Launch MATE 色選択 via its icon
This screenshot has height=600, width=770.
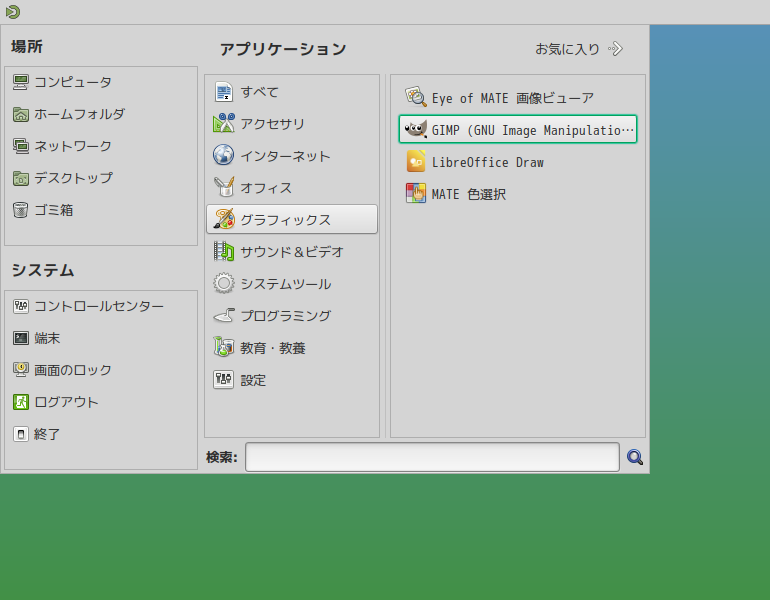(415, 193)
